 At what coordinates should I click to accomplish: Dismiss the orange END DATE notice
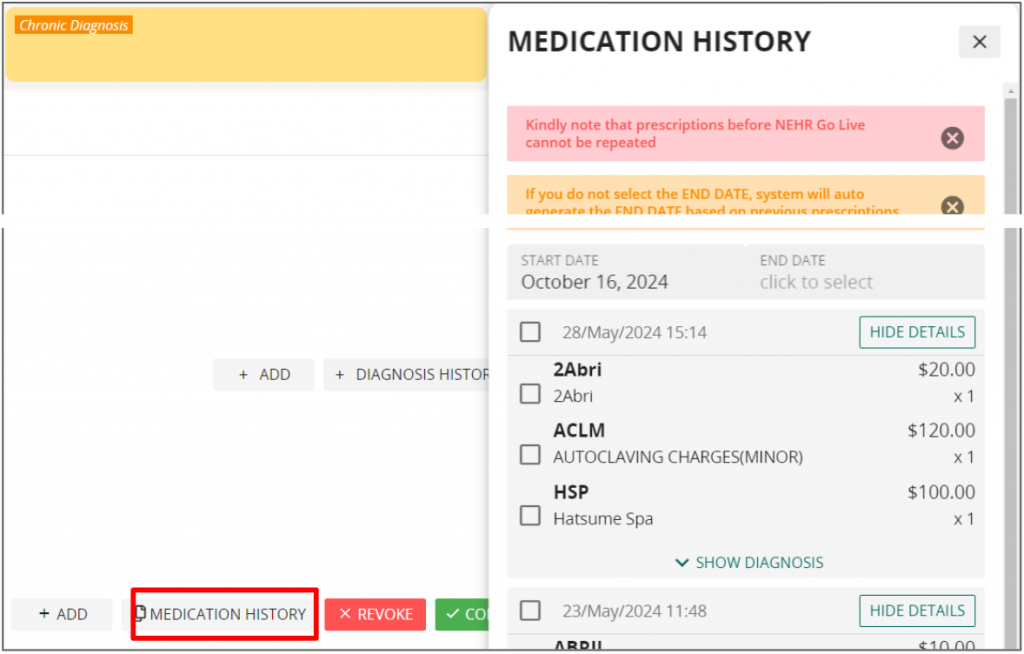[952, 206]
